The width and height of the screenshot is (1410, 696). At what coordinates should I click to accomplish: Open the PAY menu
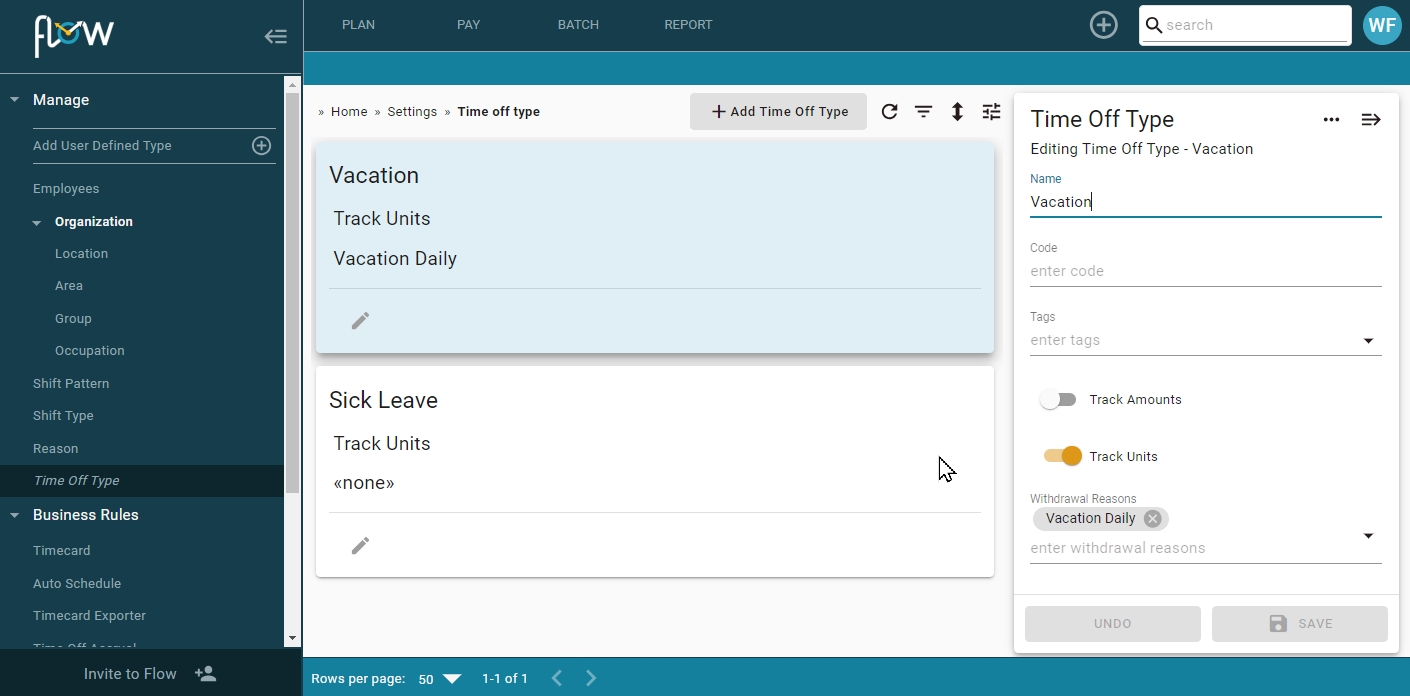click(469, 25)
